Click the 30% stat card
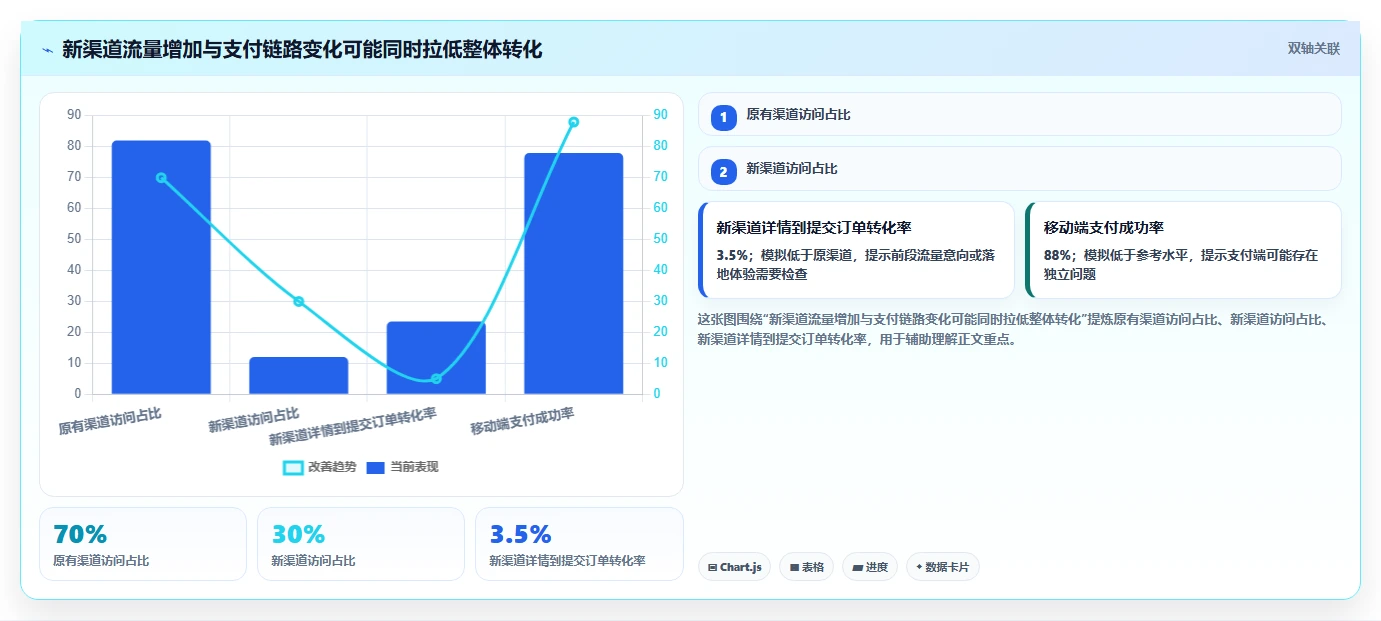Screen dimensions: 1381x621 [x=360, y=544]
